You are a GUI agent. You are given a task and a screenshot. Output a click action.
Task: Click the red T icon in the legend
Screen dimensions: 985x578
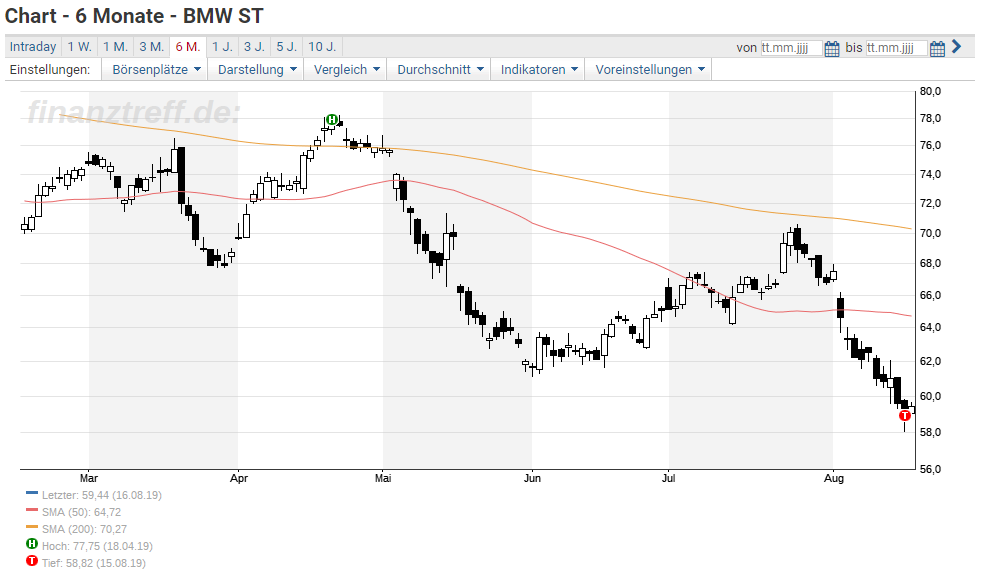(x=32, y=561)
